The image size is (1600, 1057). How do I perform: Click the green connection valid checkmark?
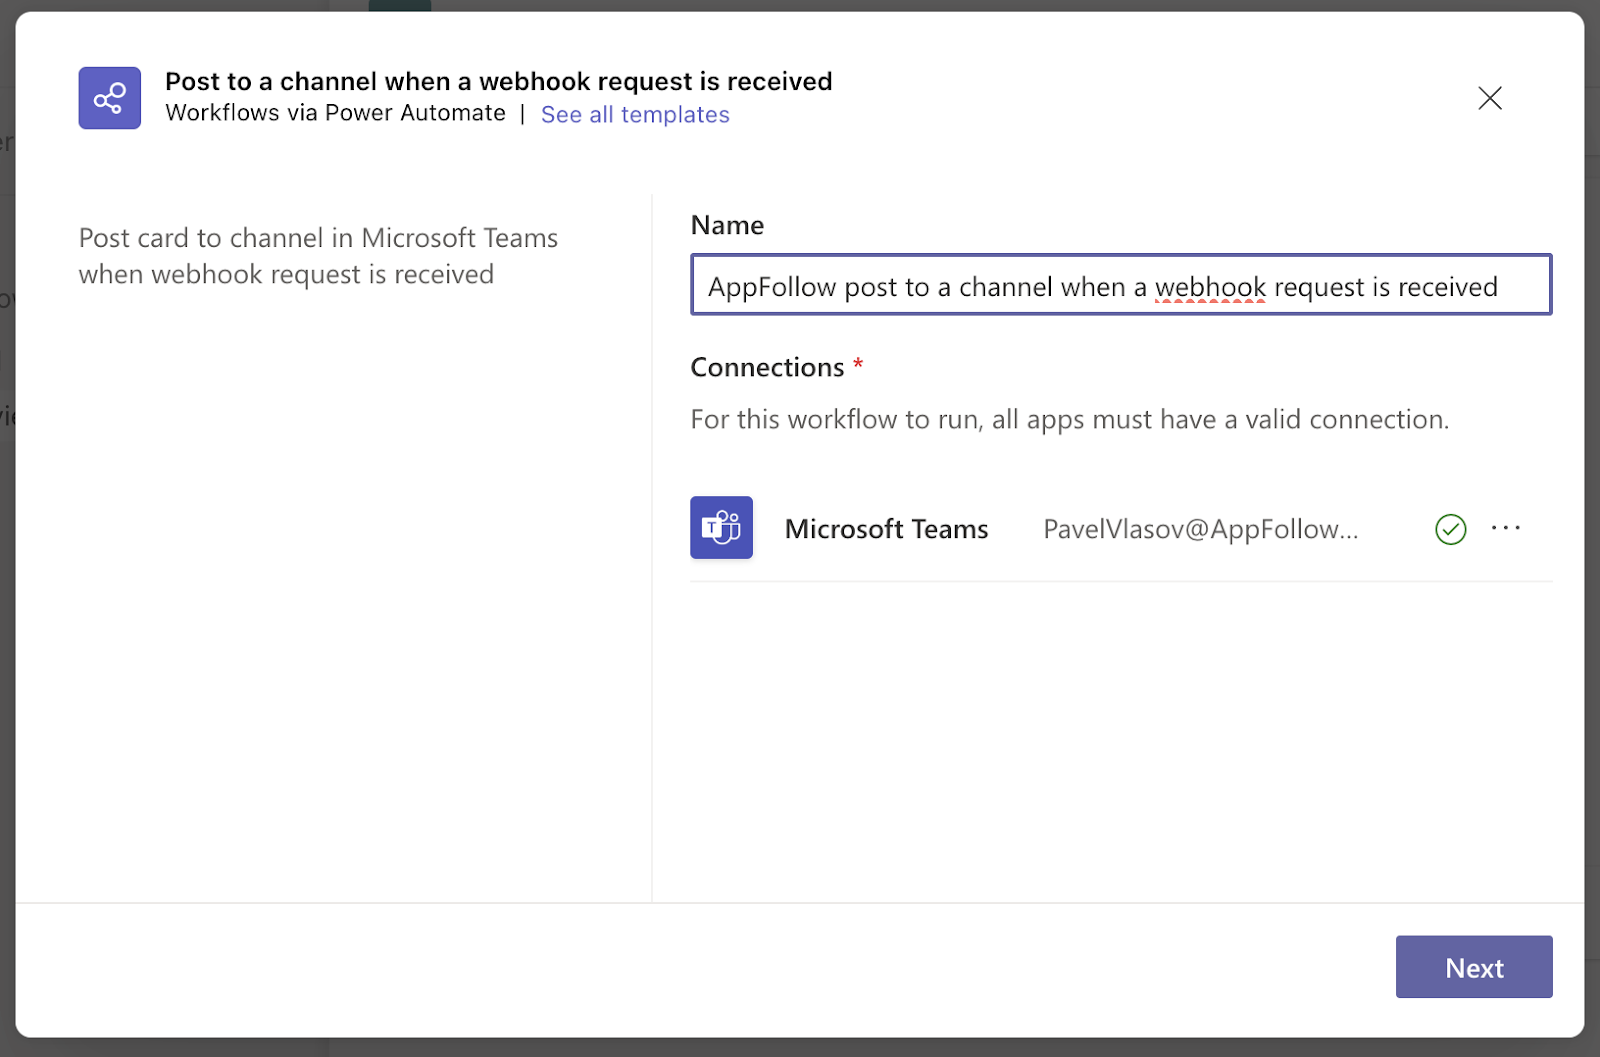[x=1450, y=529]
